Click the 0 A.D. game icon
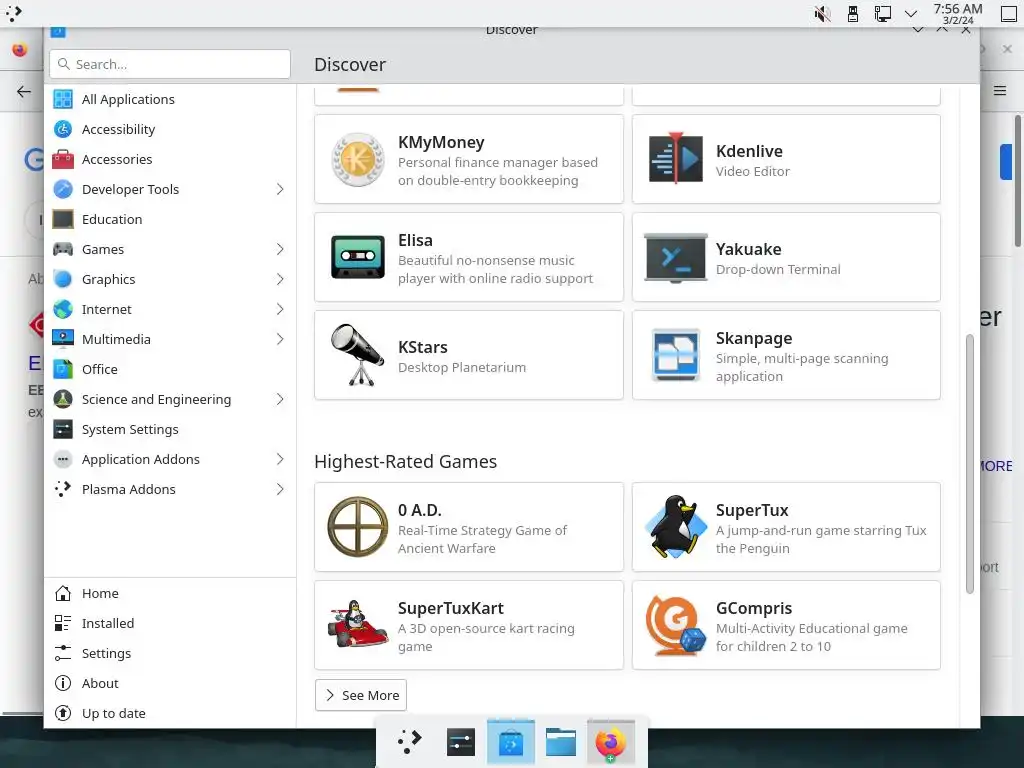 (x=357, y=527)
